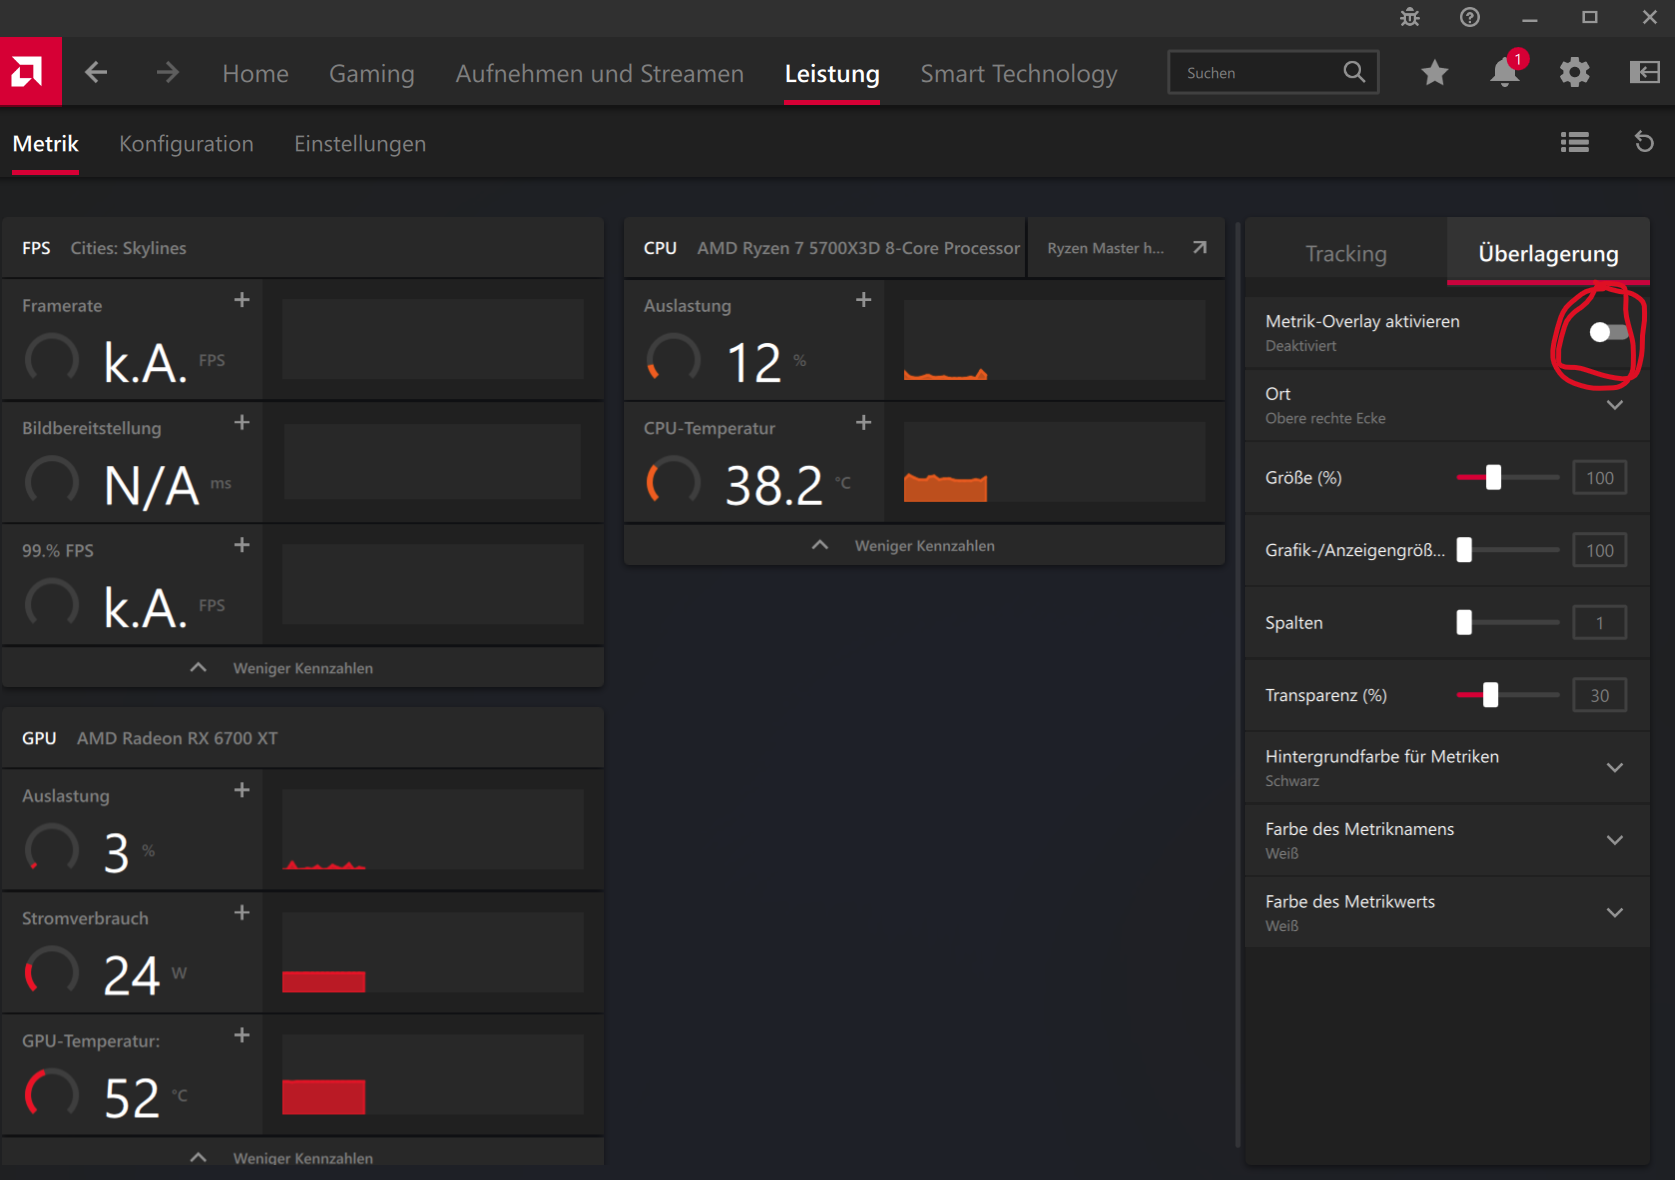This screenshot has width=1675, height=1180.
Task: Open Farbe des Metriknamens dropdown
Action: click(x=1615, y=840)
